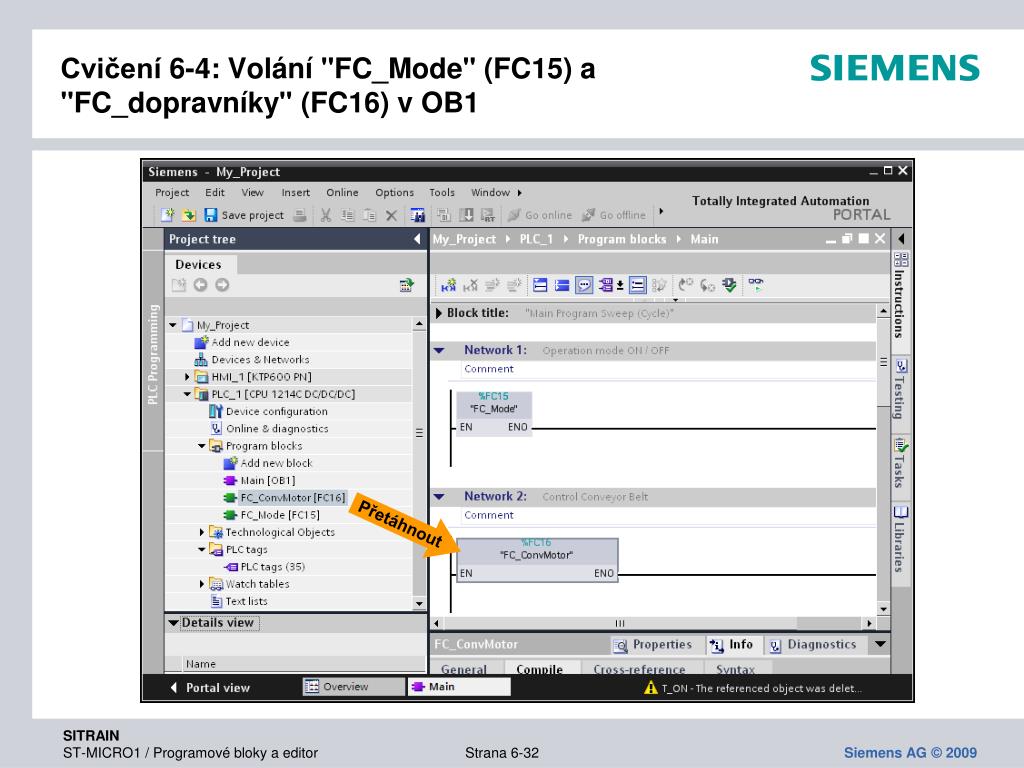Image resolution: width=1024 pixels, height=768 pixels.
Task: Collapse the Project tree panel arrow
Action: [x=417, y=239]
